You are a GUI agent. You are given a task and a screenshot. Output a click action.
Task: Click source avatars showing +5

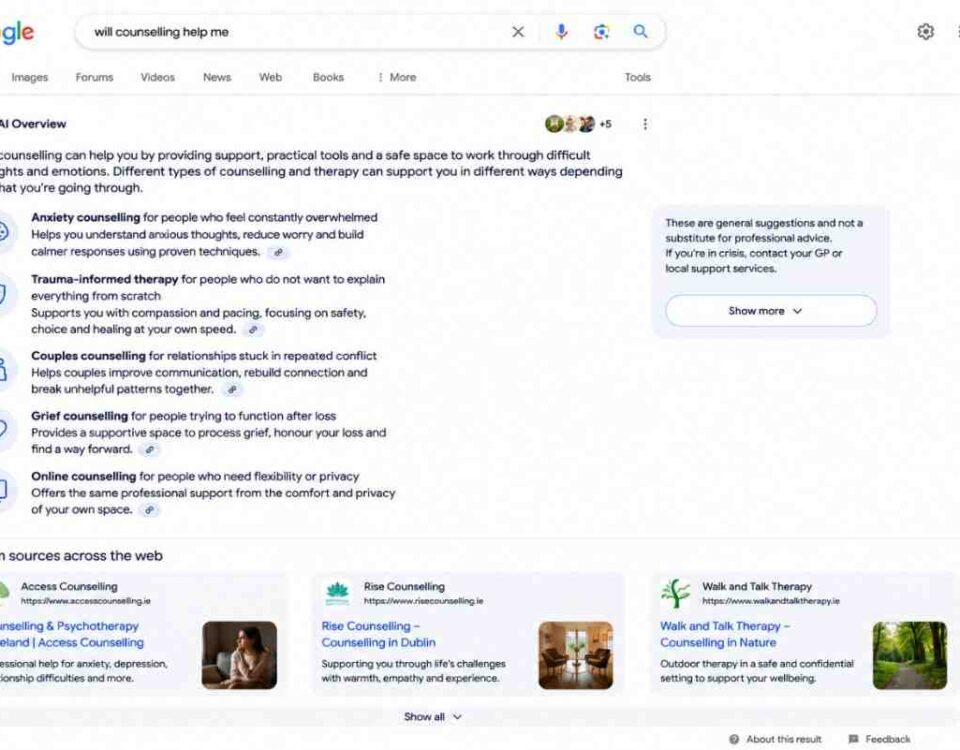click(x=578, y=124)
